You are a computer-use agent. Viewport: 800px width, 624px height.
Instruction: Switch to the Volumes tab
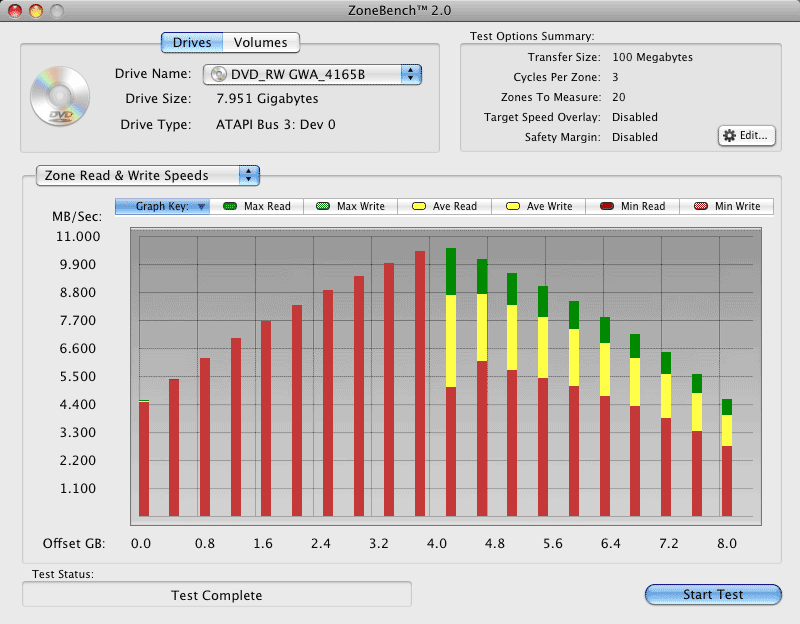coord(260,42)
